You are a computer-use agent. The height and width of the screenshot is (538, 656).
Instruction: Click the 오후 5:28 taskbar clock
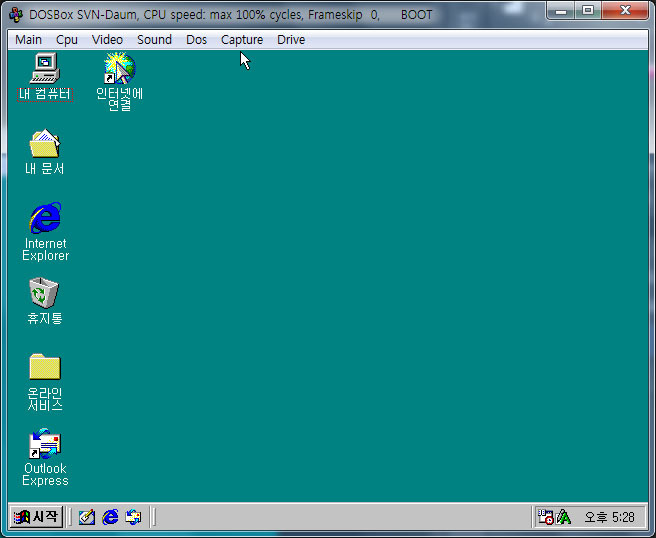(609, 518)
